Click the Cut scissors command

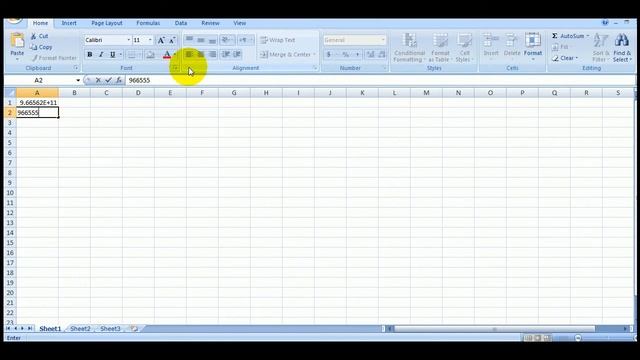click(x=40, y=36)
